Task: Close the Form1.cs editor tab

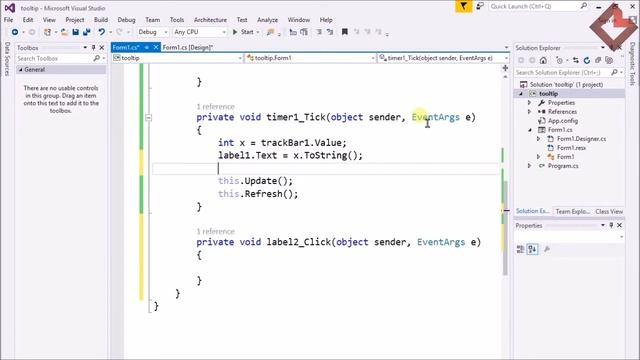Action: pyautogui.click(x=156, y=47)
